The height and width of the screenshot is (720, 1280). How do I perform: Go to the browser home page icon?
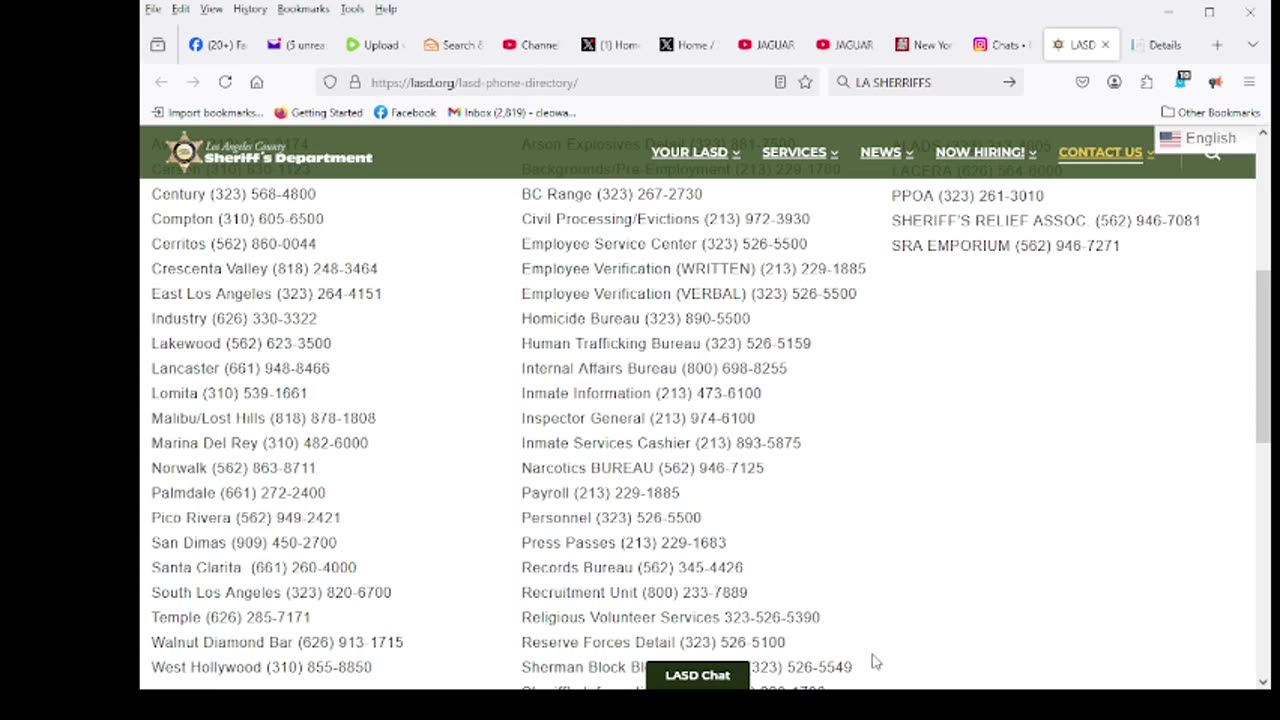coord(257,82)
